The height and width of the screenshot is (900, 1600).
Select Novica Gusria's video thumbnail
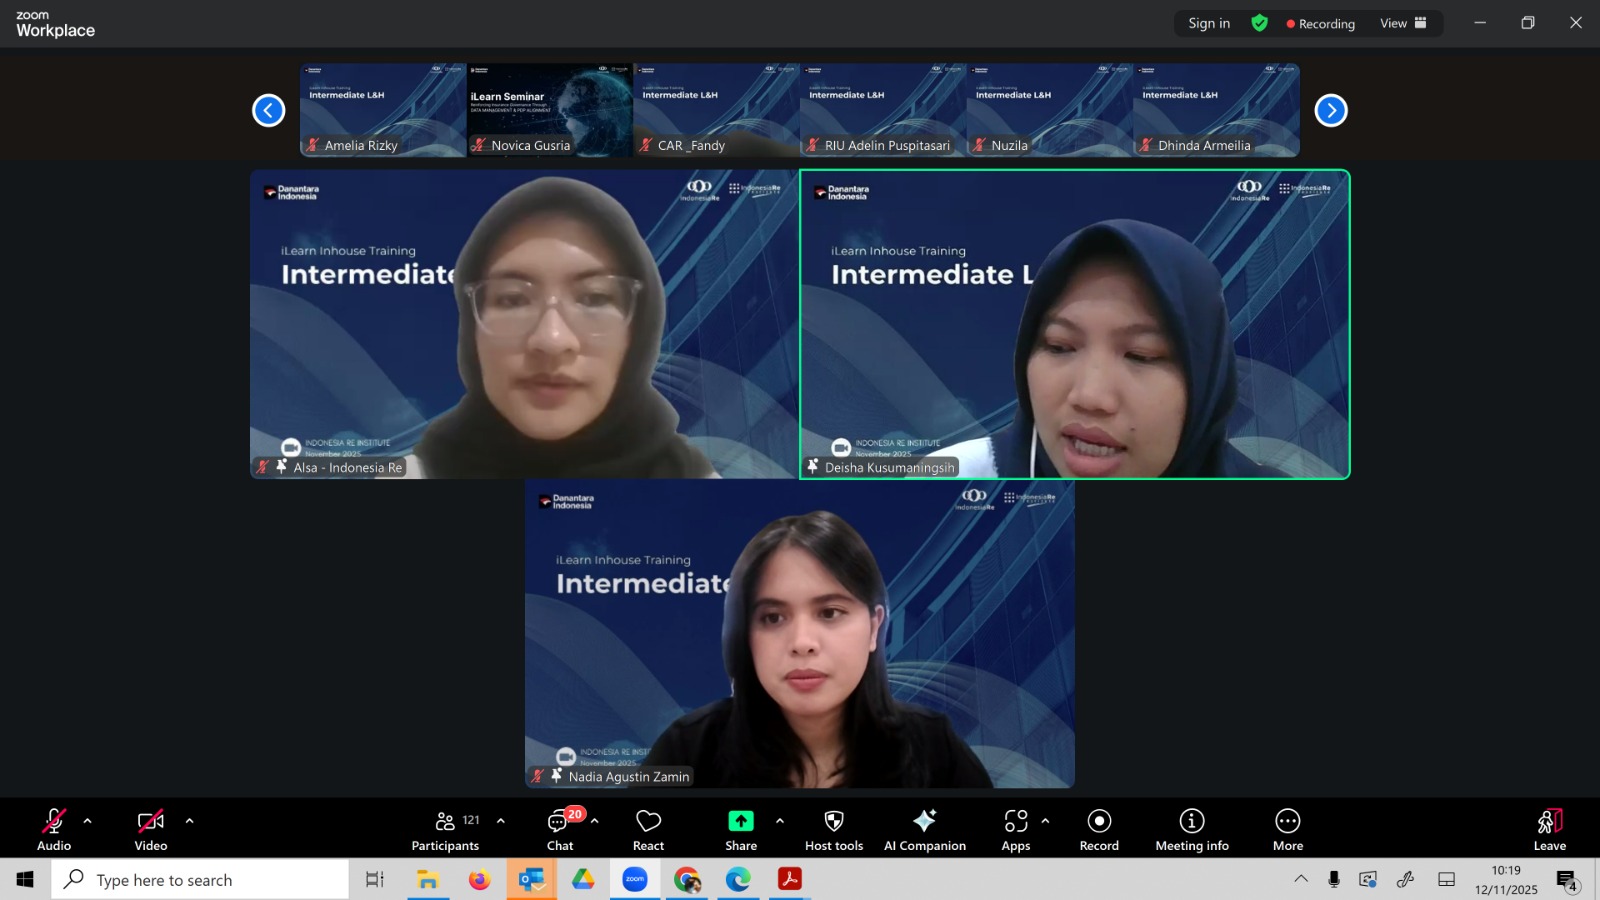(550, 110)
